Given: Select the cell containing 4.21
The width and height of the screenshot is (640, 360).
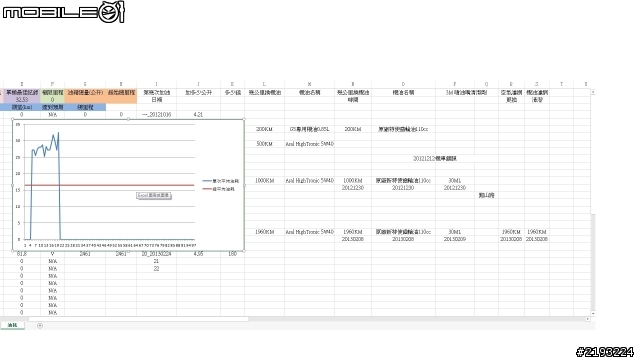Looking at the screenshot, I should tap(198, 115).
